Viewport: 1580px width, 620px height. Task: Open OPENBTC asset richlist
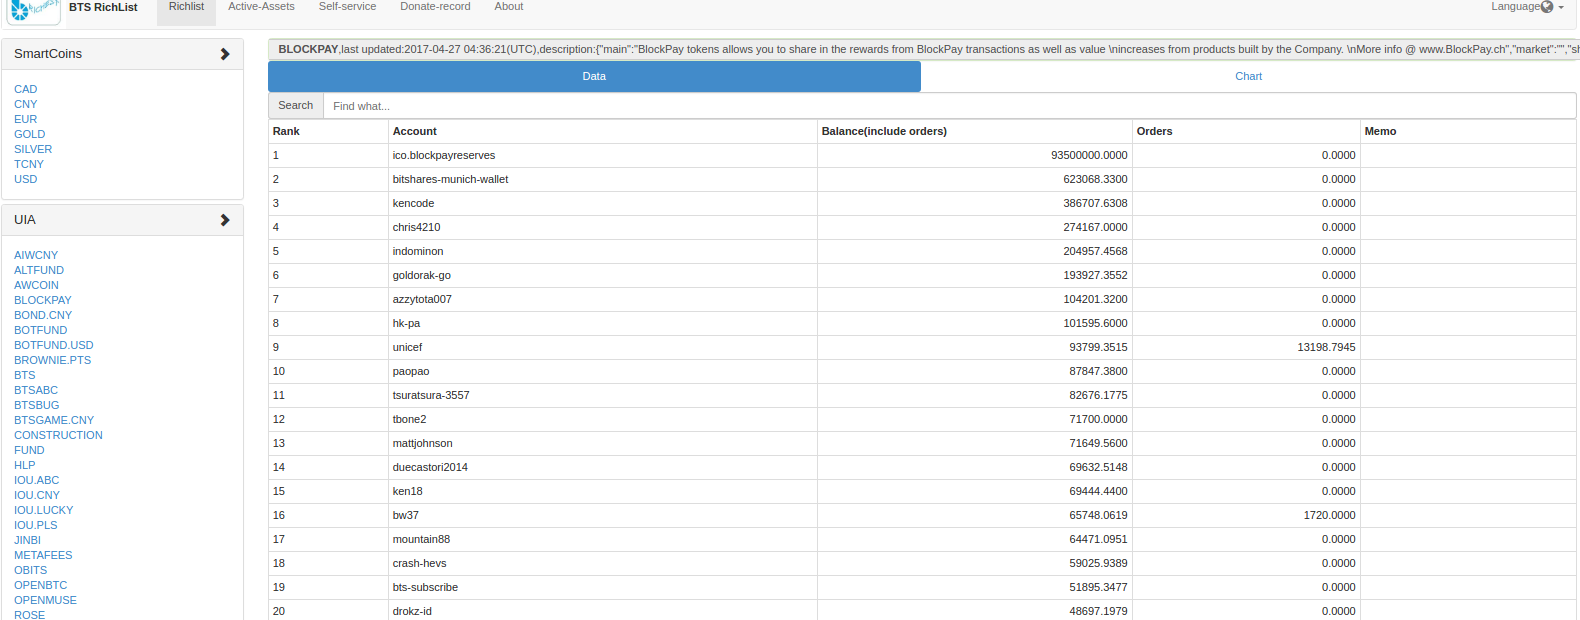click(41, 585)
